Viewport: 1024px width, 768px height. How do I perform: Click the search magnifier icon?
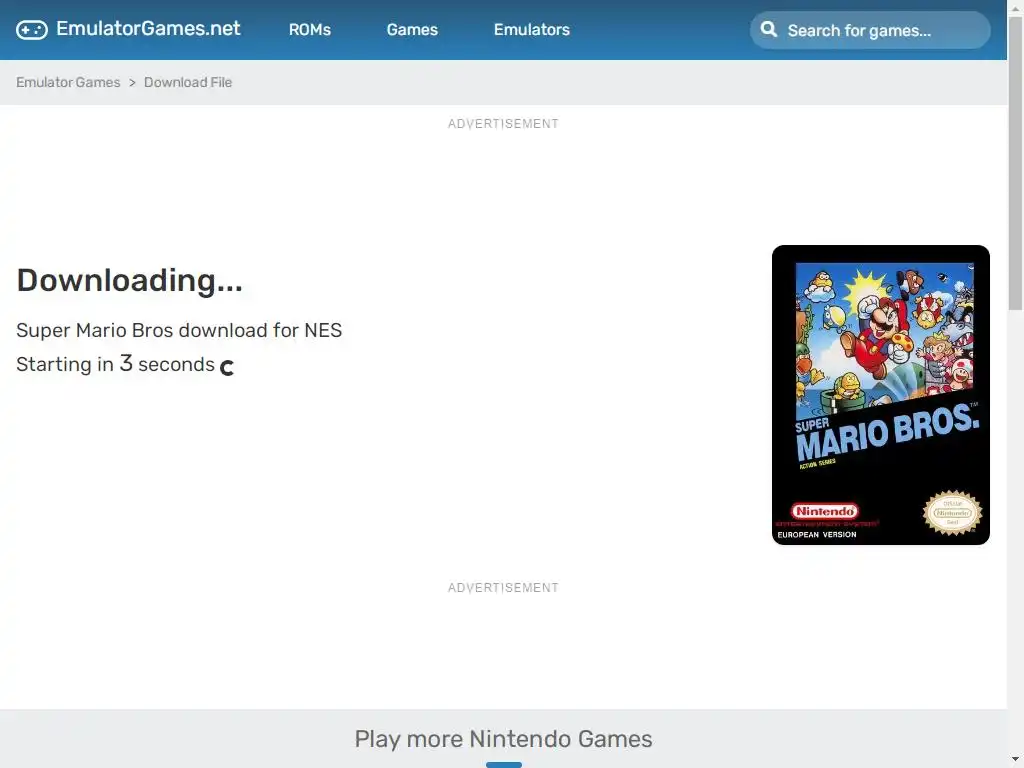[769, 29]
